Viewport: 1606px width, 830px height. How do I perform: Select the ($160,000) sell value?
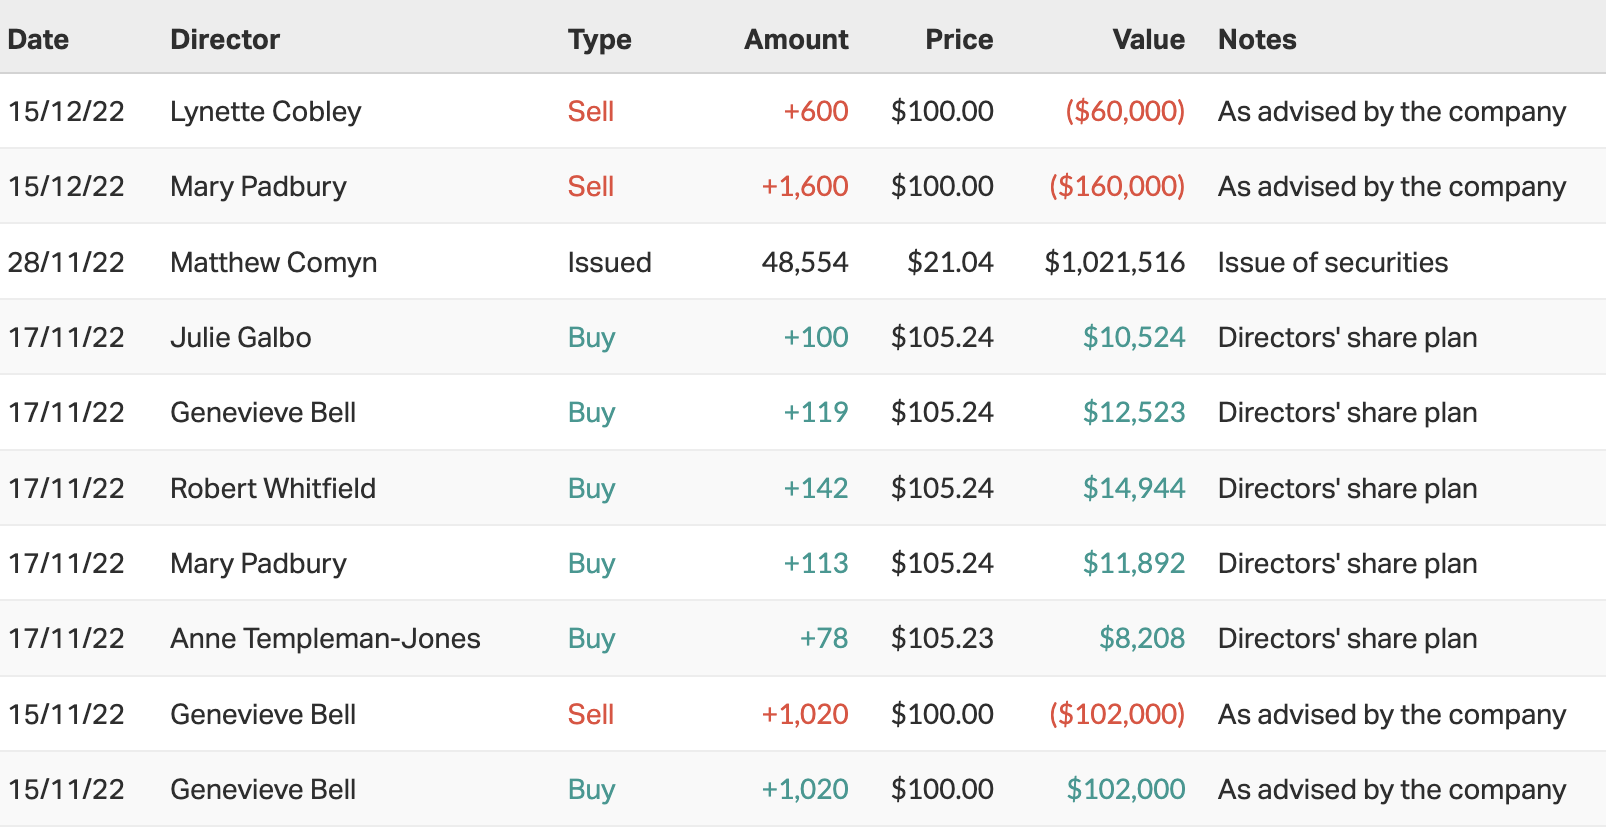(1116, 187)
